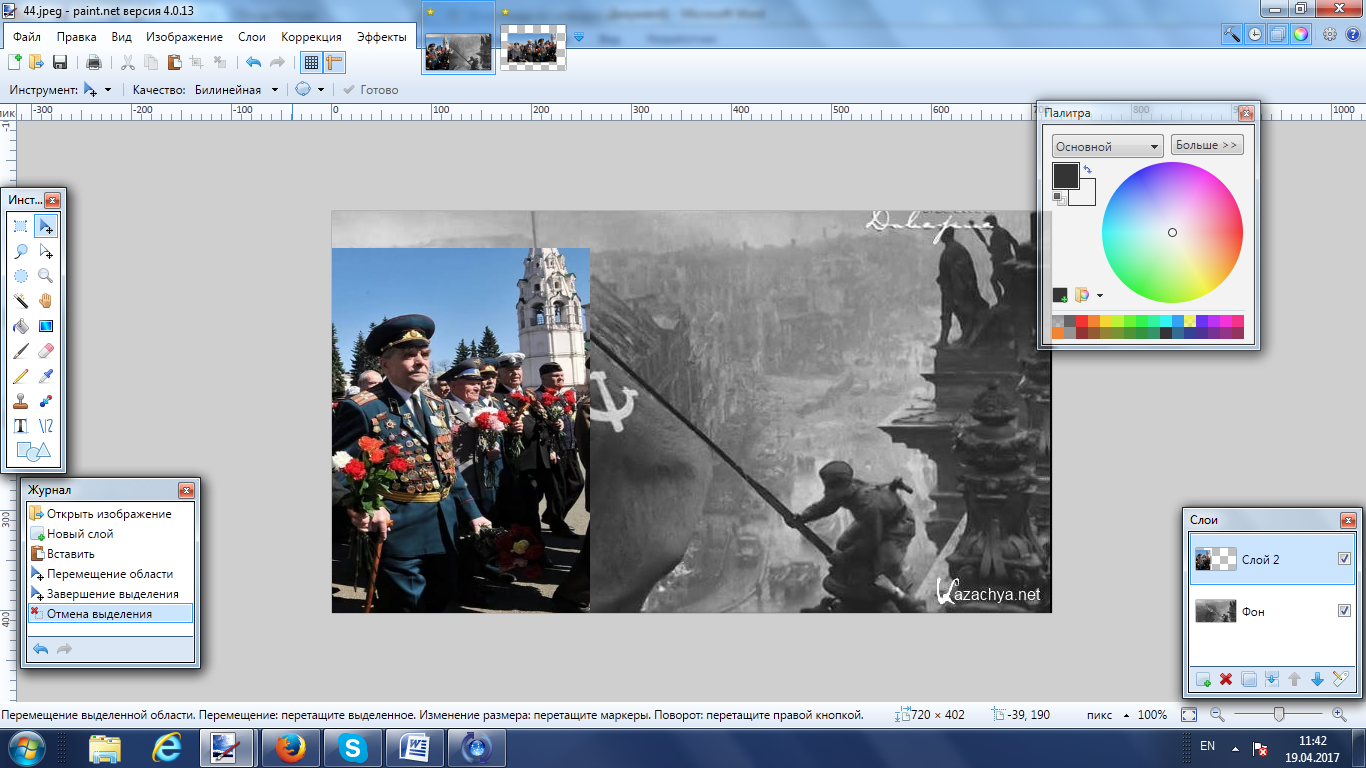Select the Shapes tool
This screenshot has width=1366, height=768.
[33, 451]
